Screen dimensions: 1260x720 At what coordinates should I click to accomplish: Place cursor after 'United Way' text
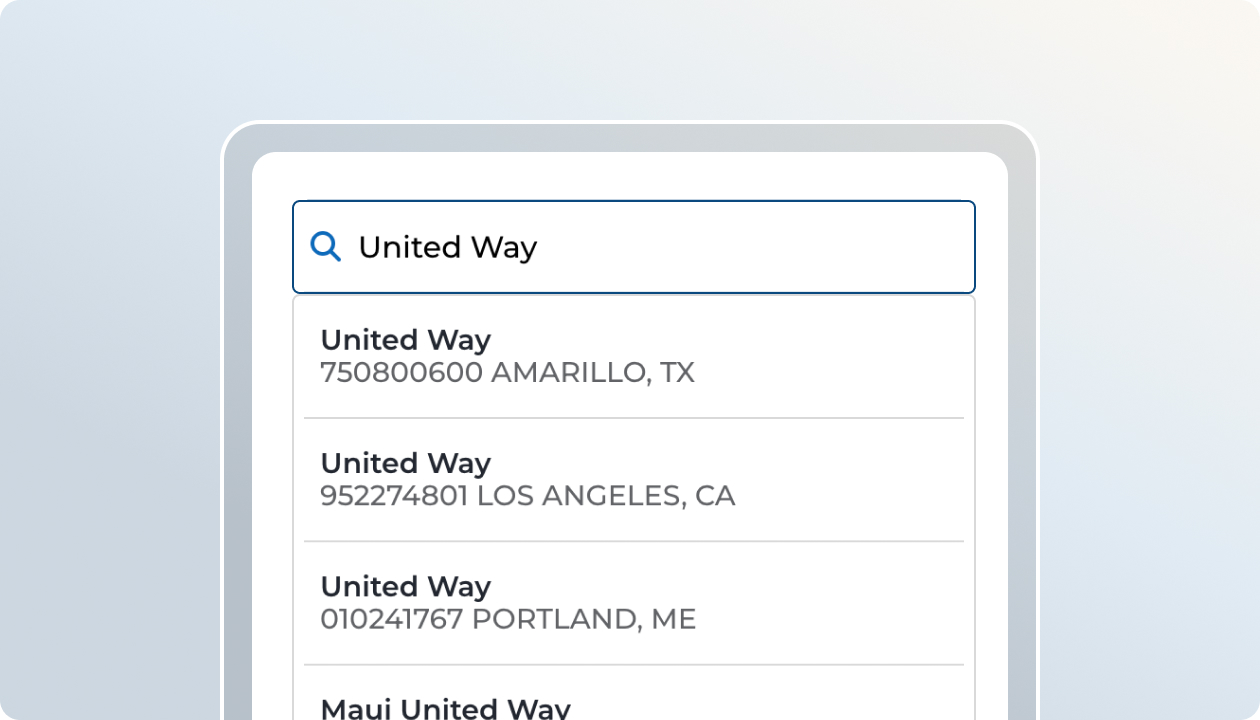[540, 246]
